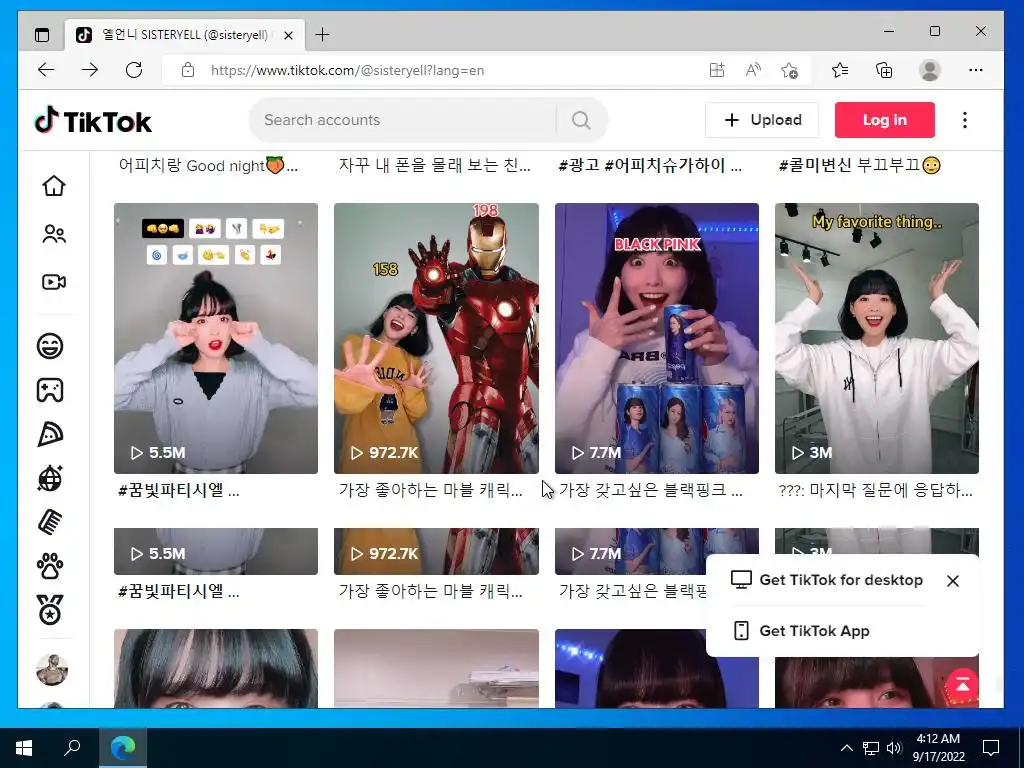Select the beauty comb category icon

(x=50, y=522)
